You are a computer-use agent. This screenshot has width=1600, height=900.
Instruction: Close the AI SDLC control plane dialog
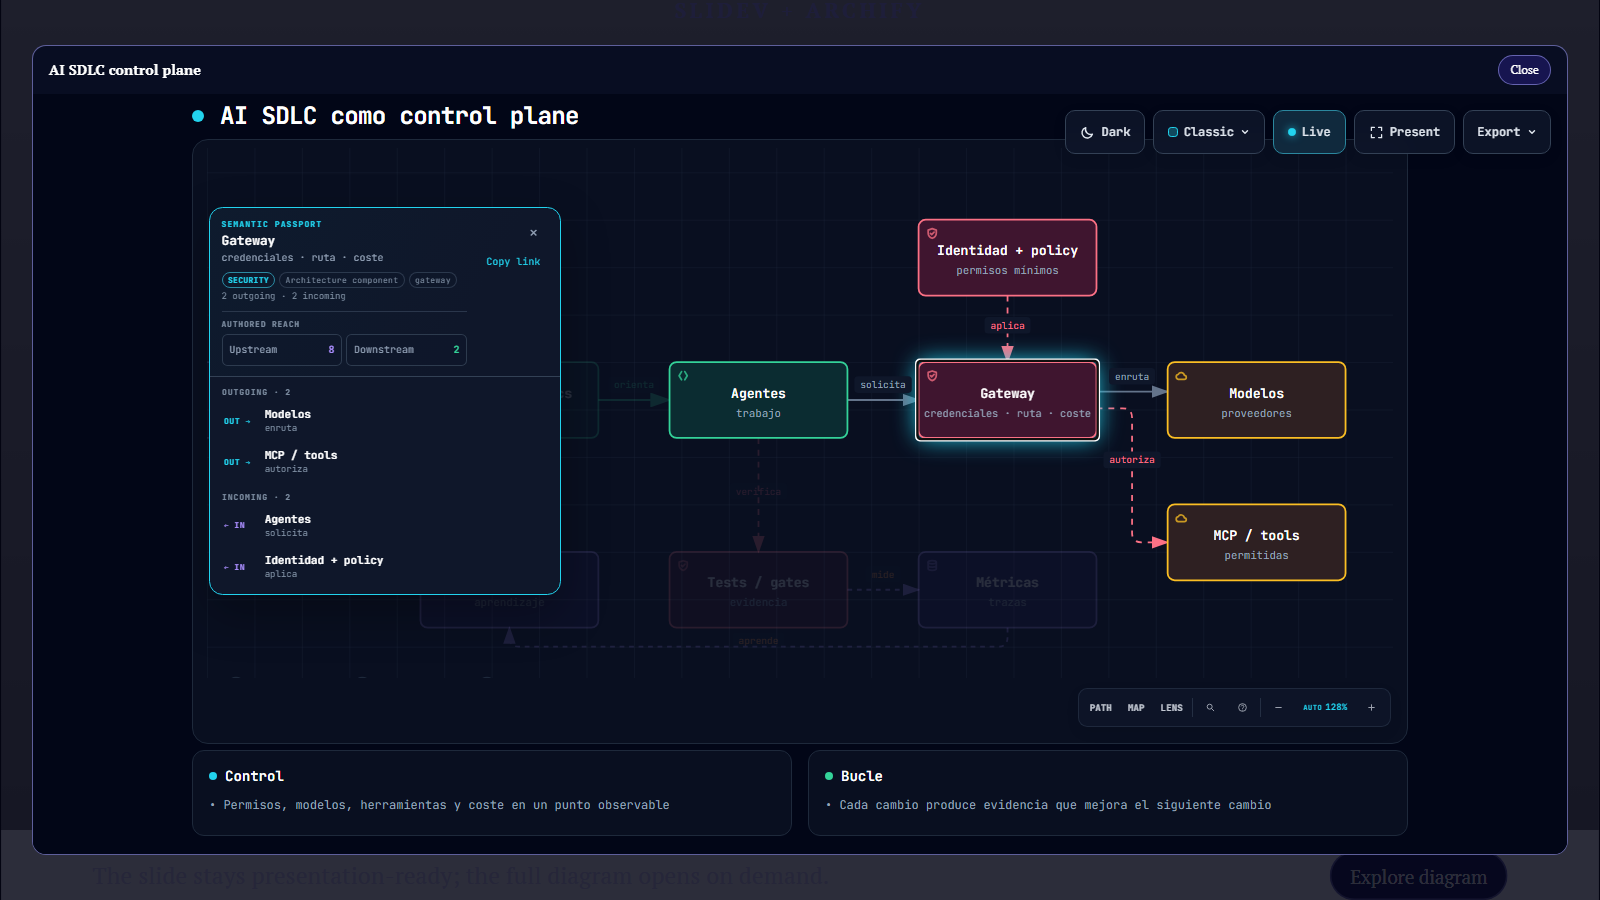pos(1524,70)
